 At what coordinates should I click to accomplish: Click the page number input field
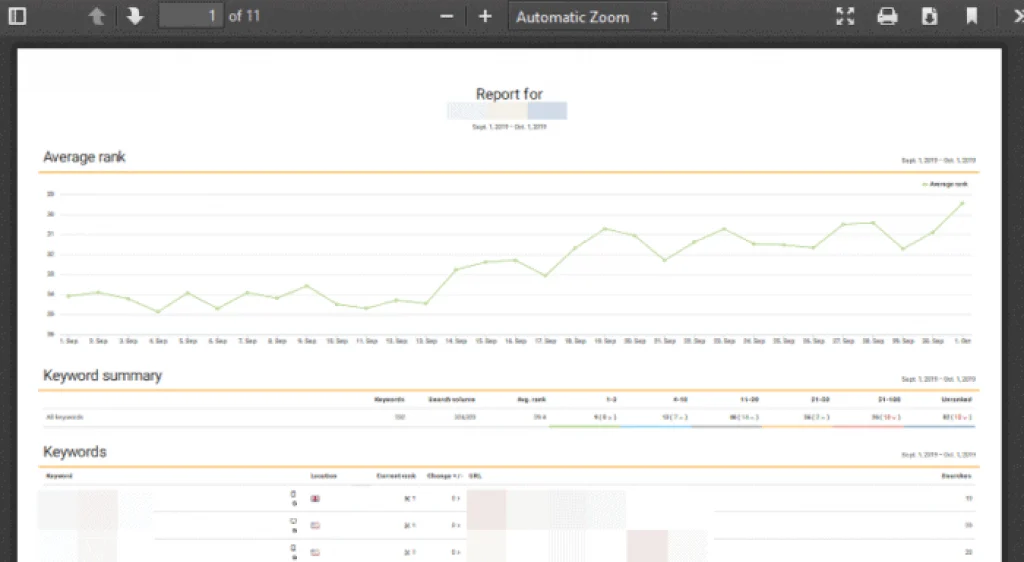tap(190, 16)
